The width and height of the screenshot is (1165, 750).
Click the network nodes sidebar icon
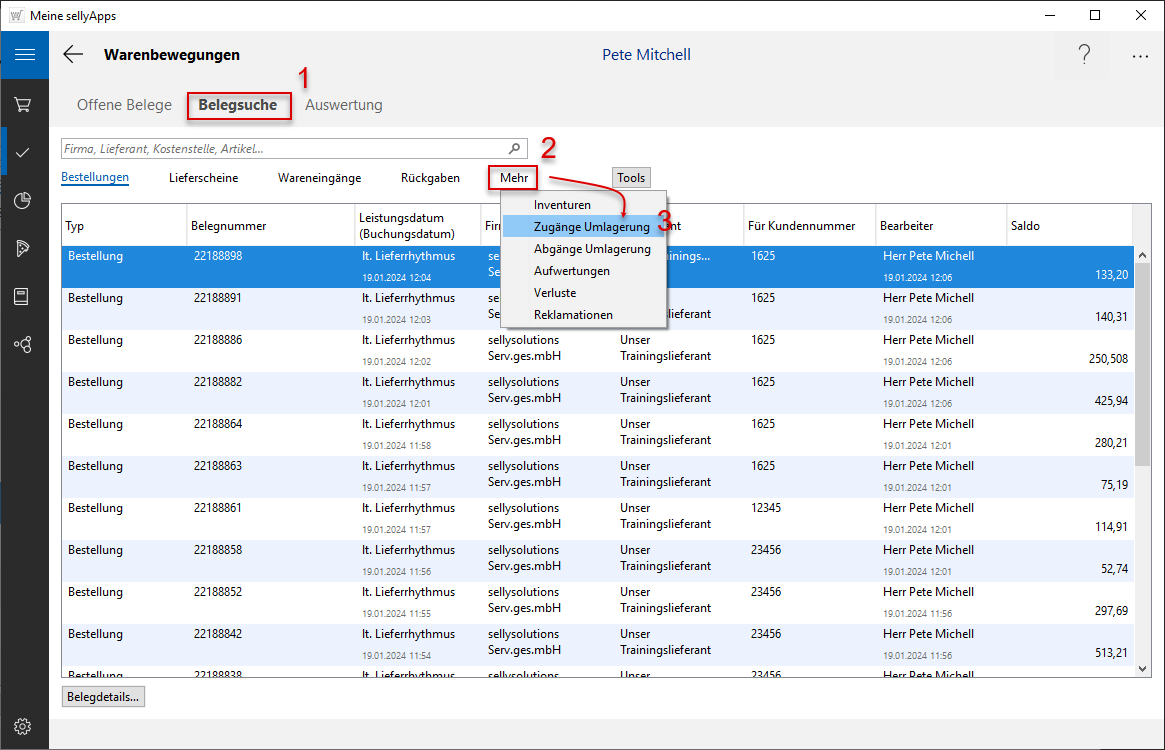[x=23, y=344]
